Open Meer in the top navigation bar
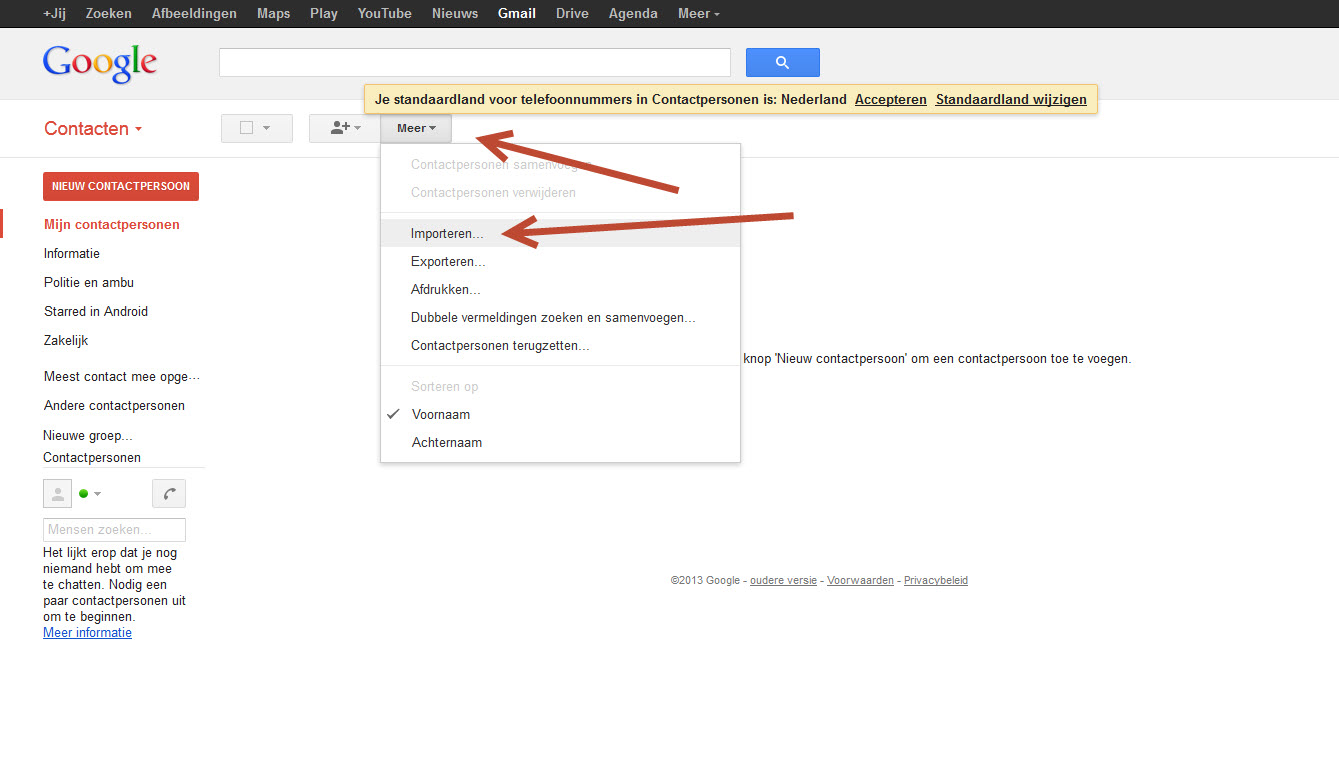The height and width of the screenshot is (783, 1339). coord(698,14)
